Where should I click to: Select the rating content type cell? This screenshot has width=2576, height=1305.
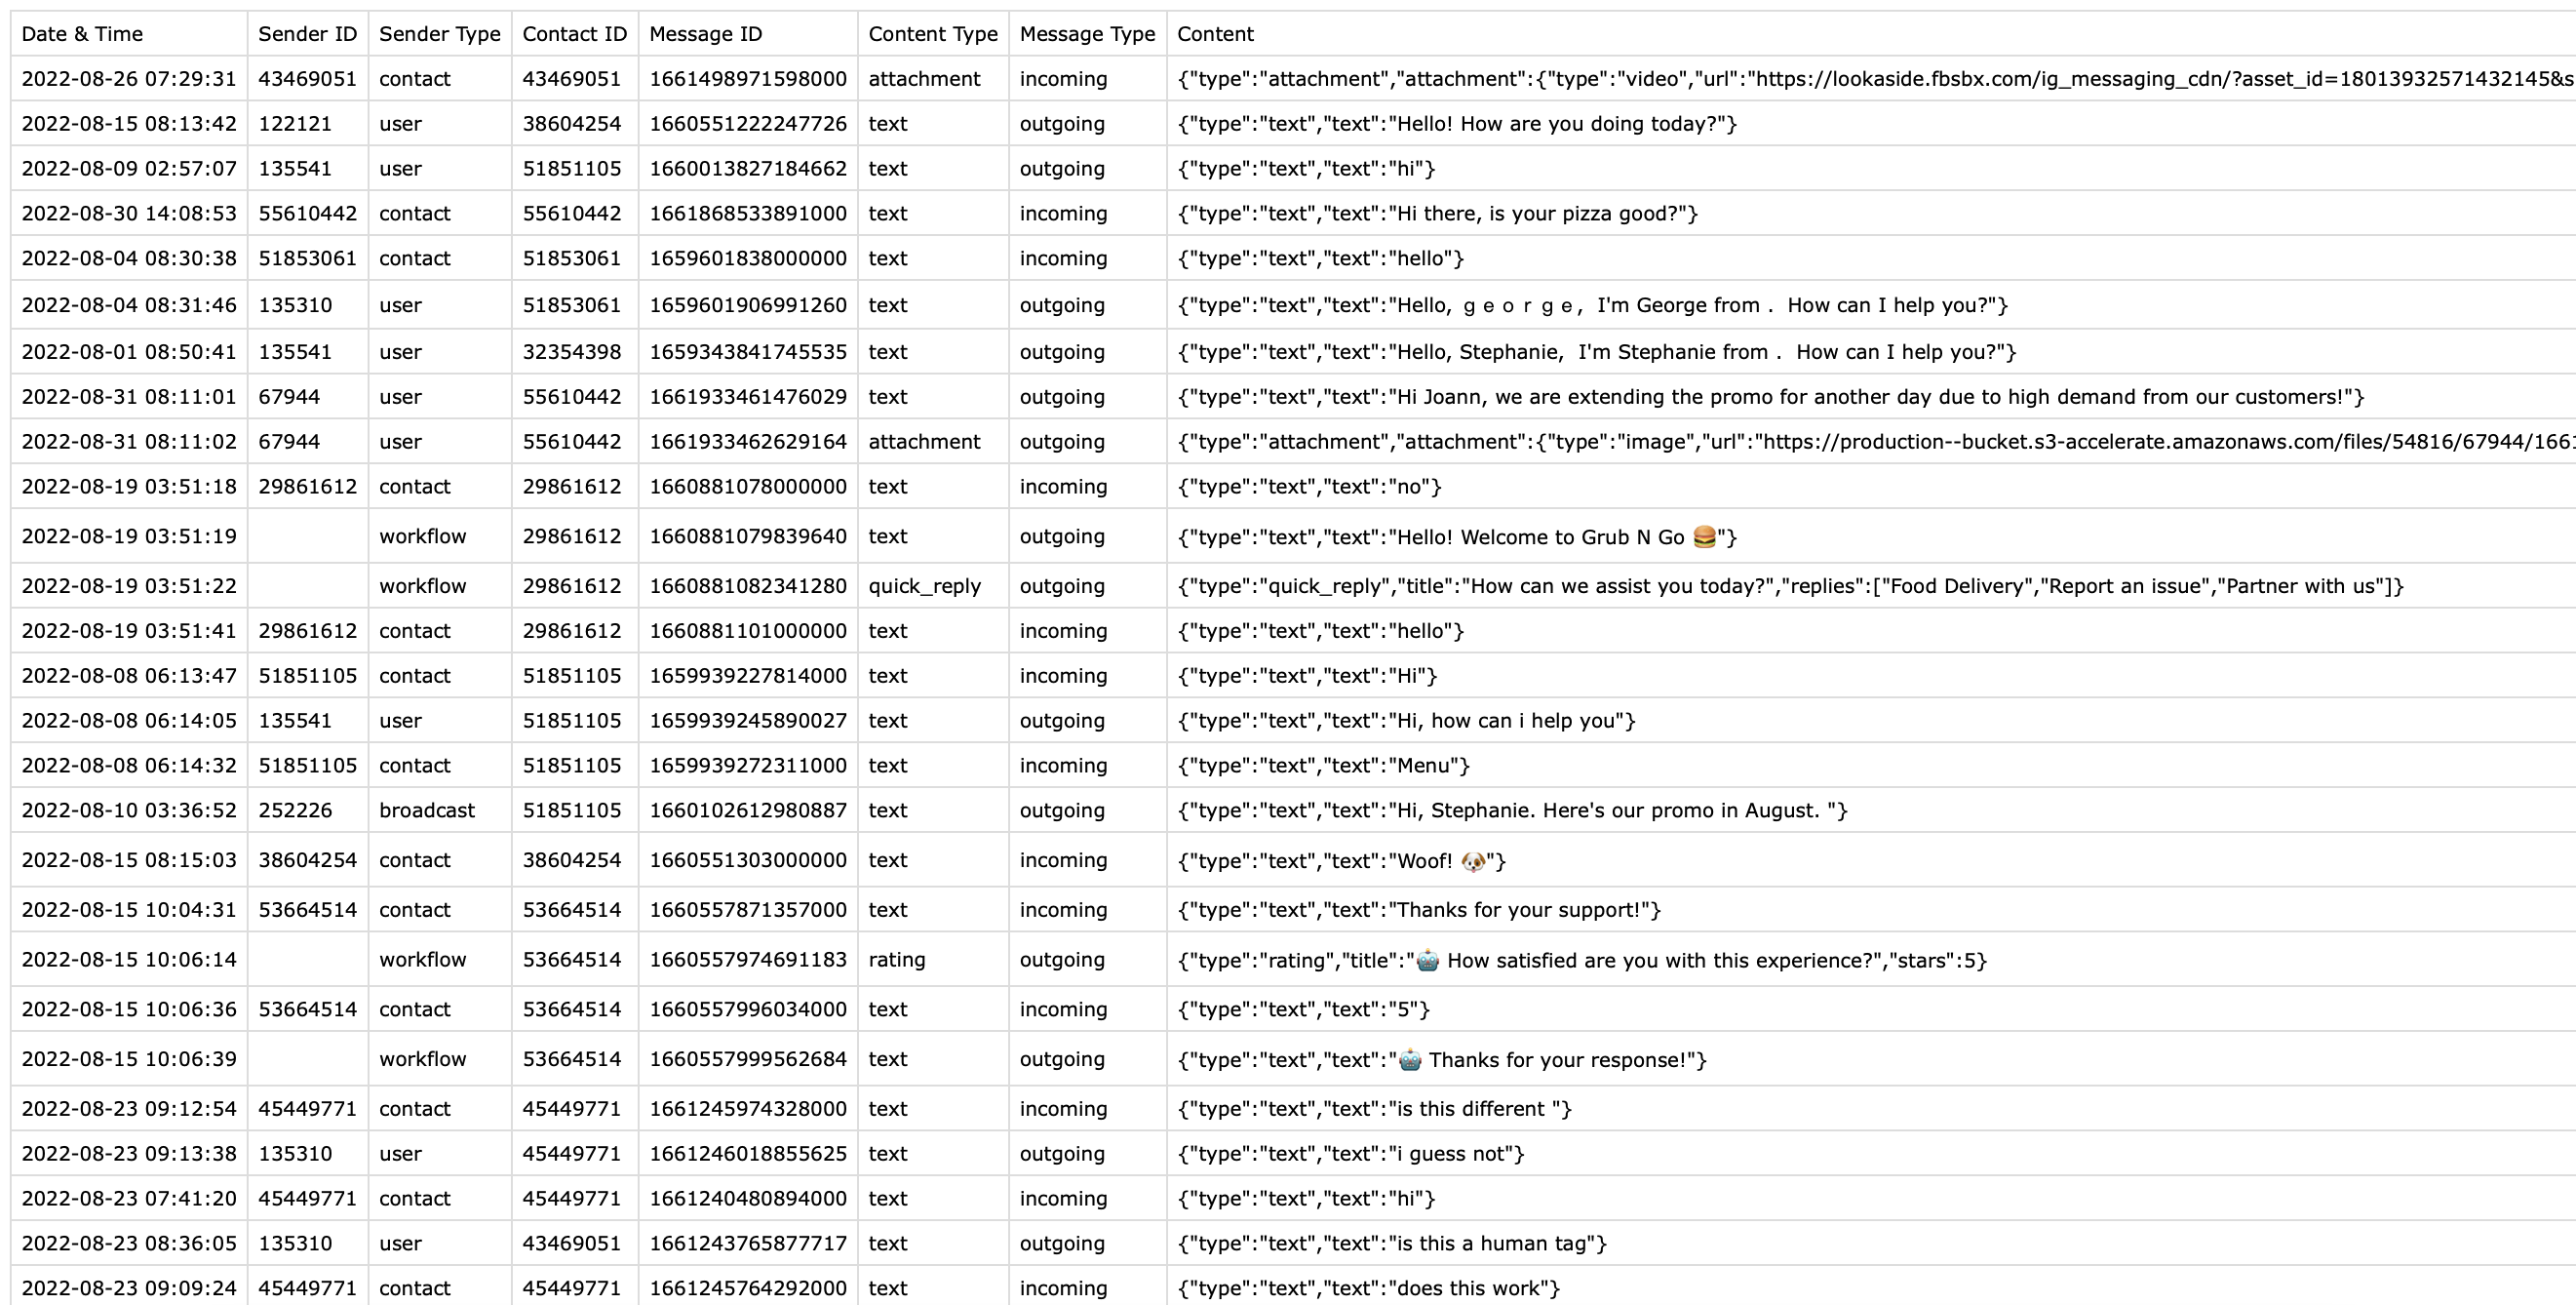click(896, 960)
